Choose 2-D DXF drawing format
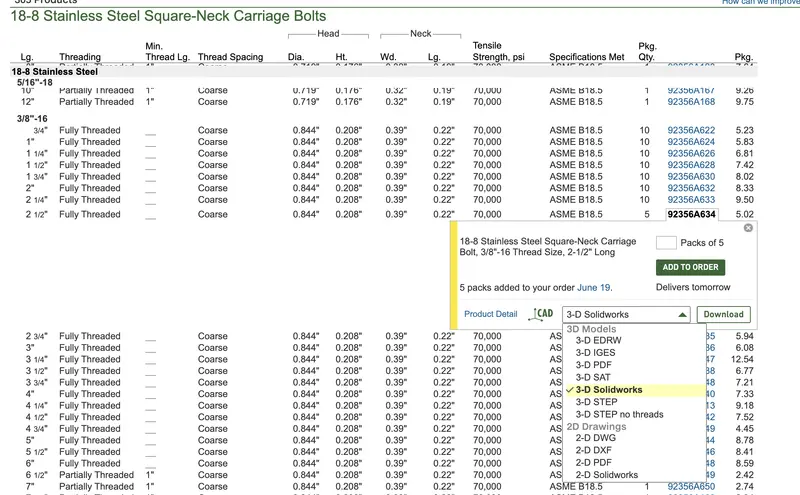 click(593, 450)
